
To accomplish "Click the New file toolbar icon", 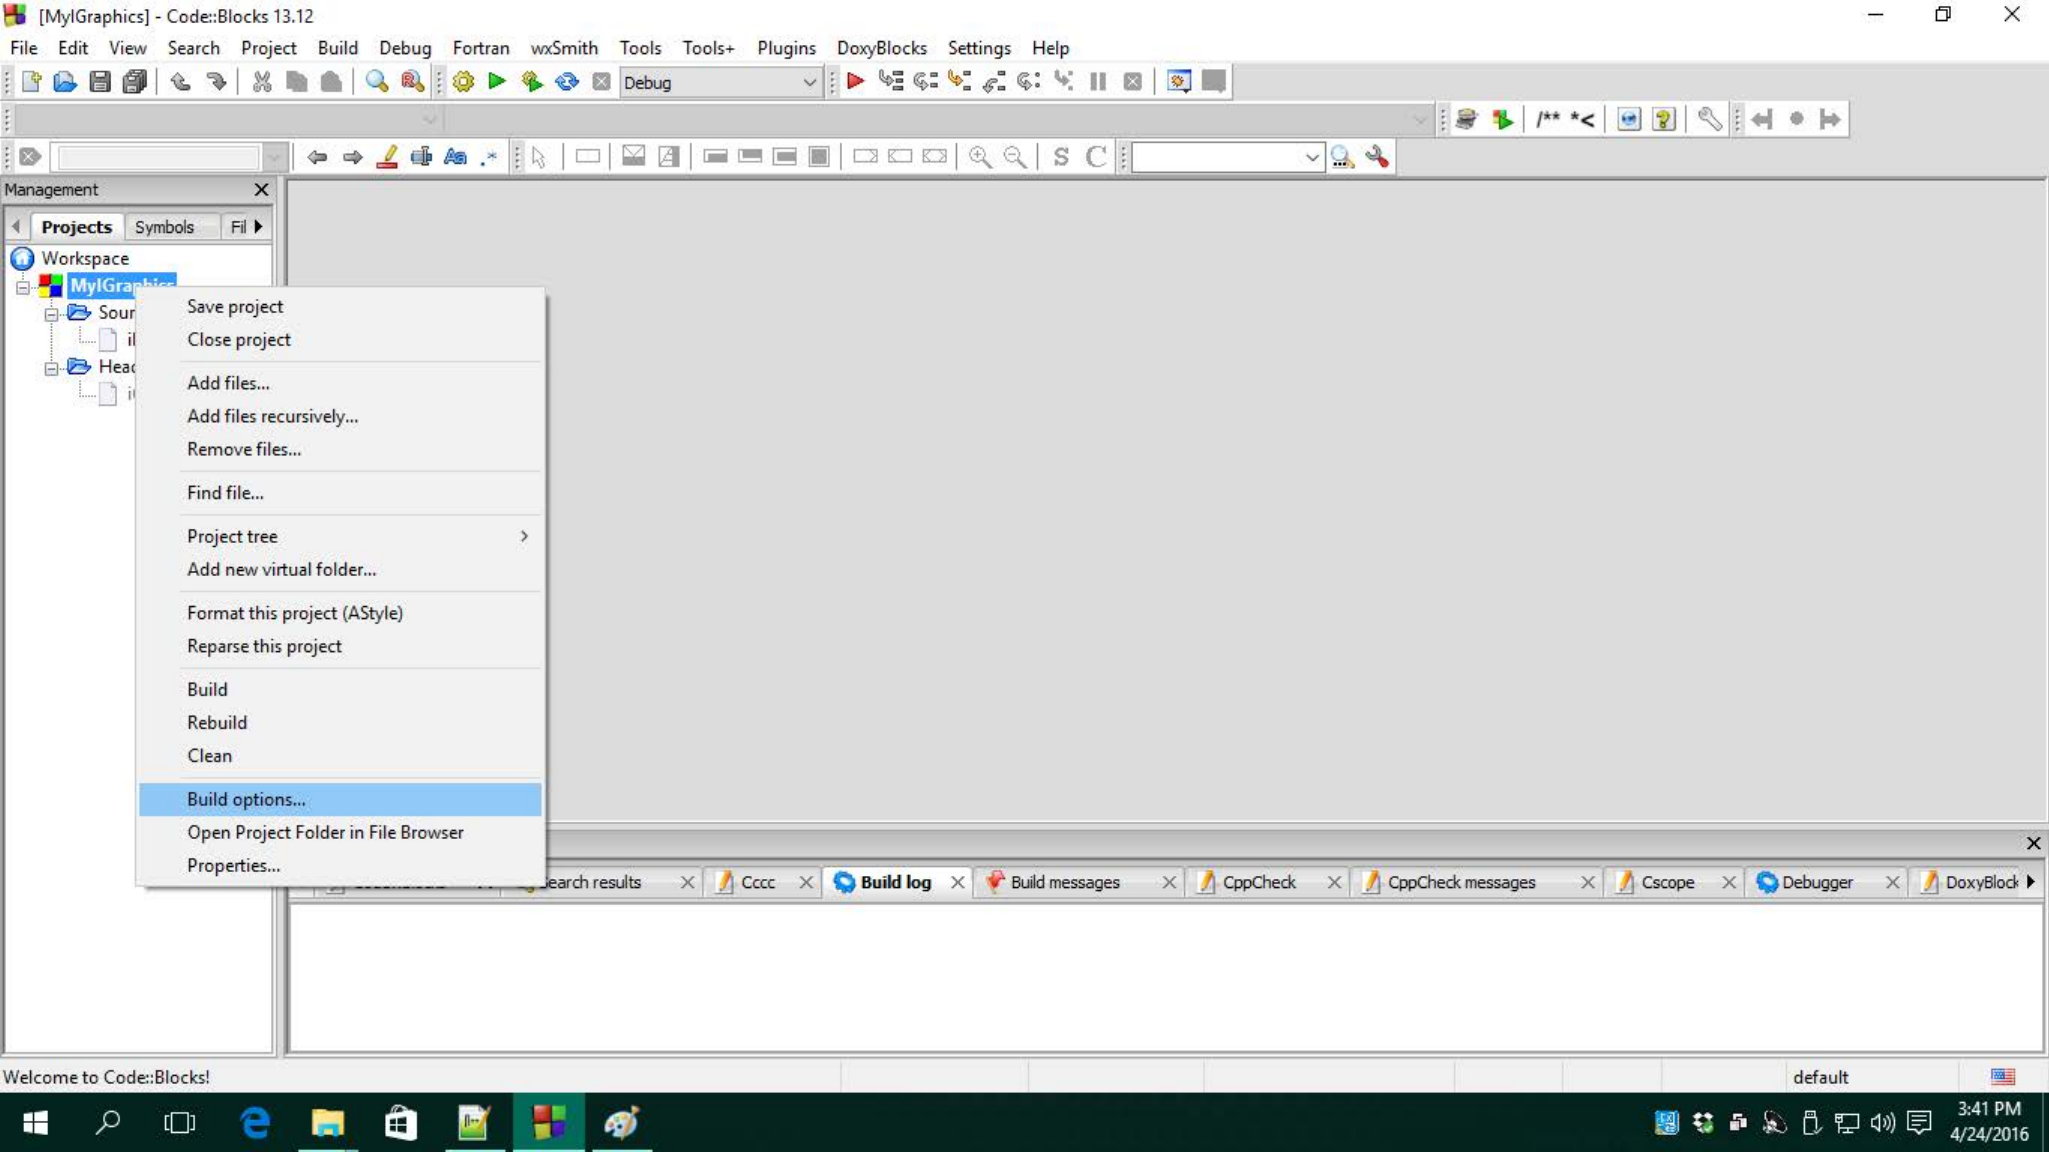I will pyautogui.click(x=31, y=82).
